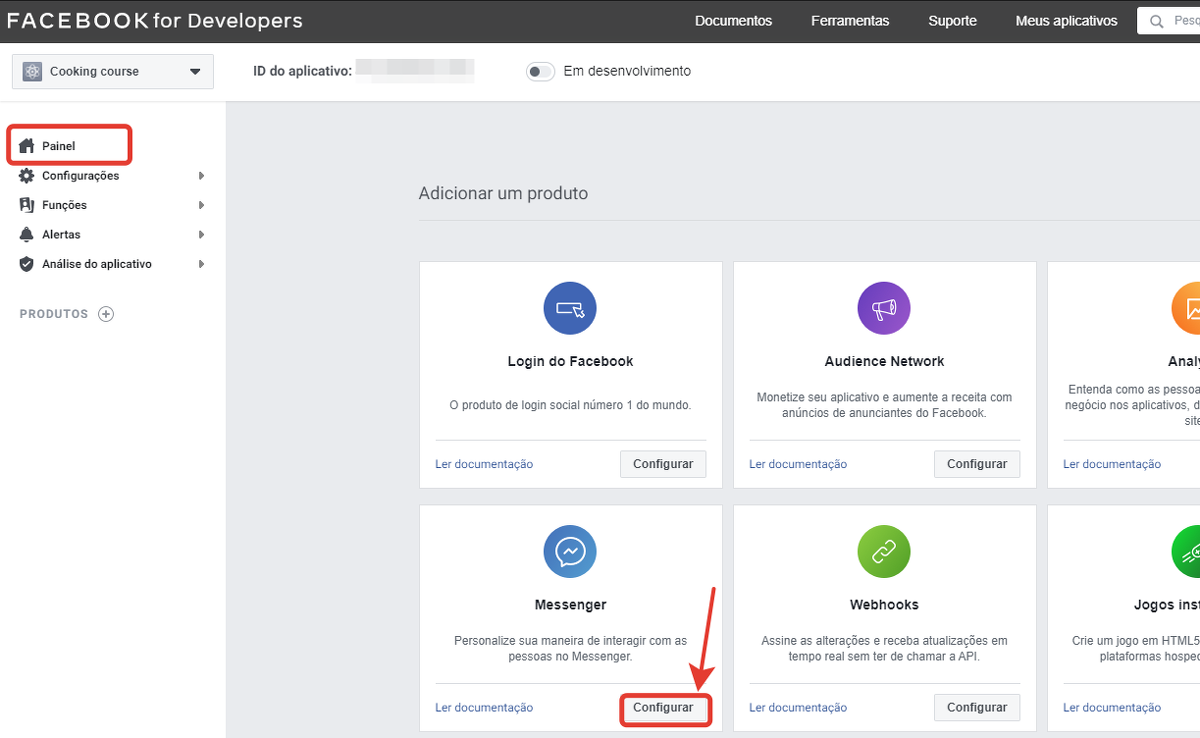Click the Audience Network megaphone icon
1200x738 pixels.
pyautogui.click(x=884, y=308)
